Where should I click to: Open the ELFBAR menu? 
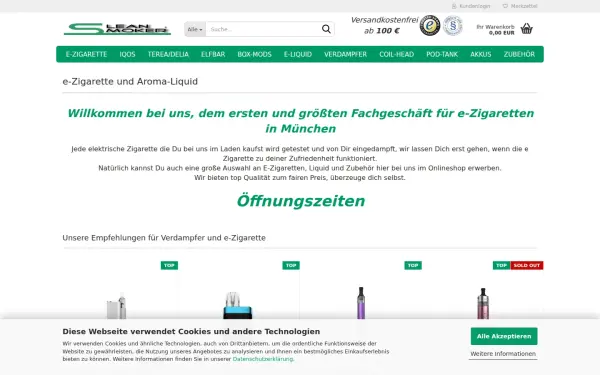pyautogui.click(x=213, y=54)
